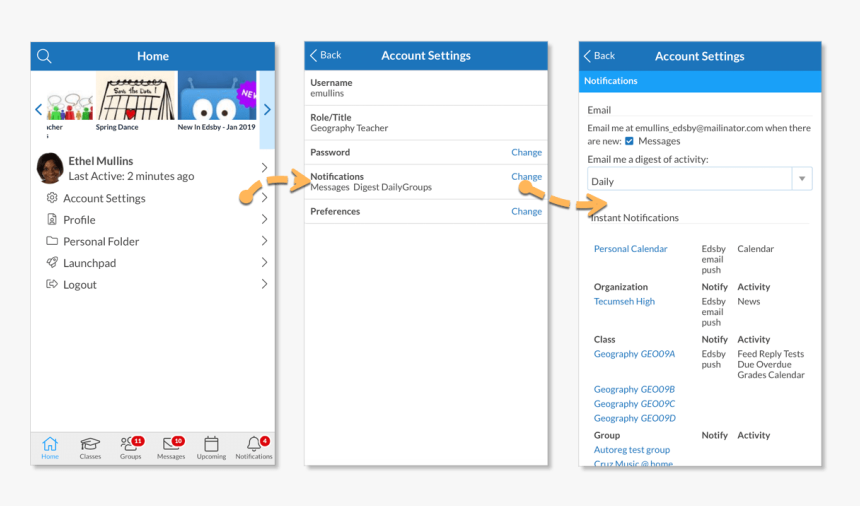Open Tecumseh High organization link
The width and height of the screenshot is (860, 506).
pos(624,301)
